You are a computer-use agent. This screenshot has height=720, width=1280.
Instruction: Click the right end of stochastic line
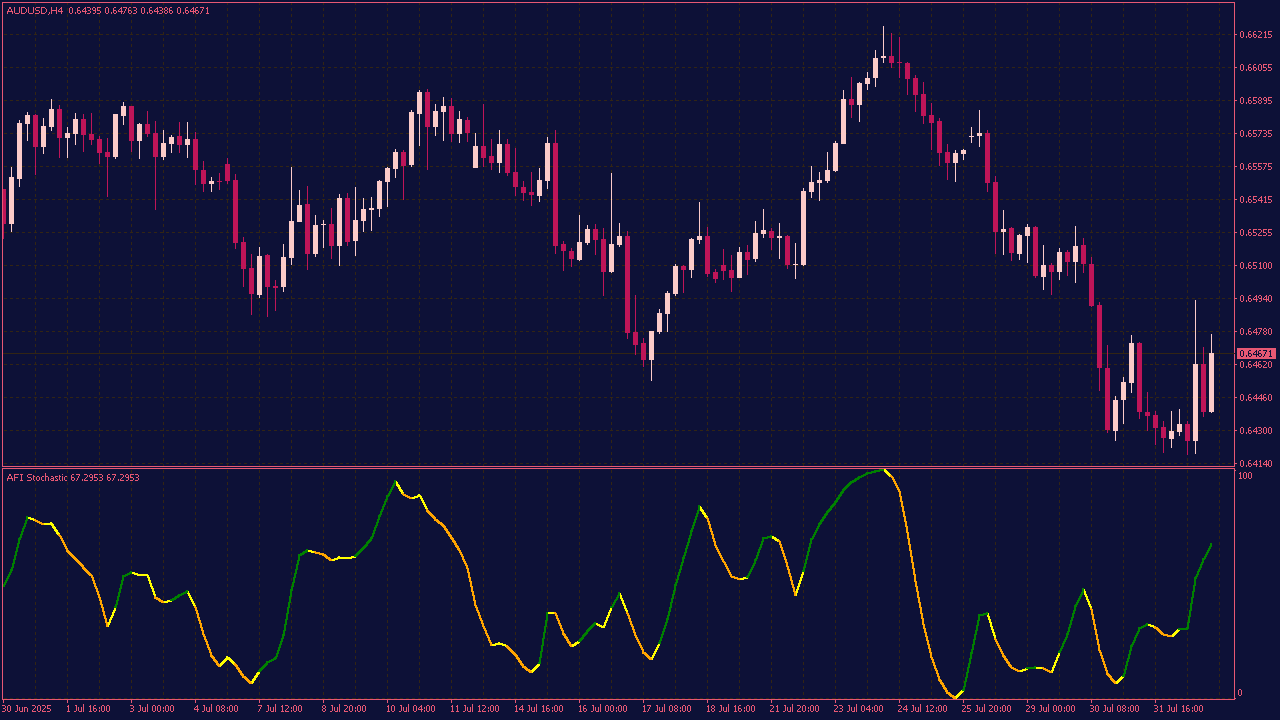pos(1211,544)
